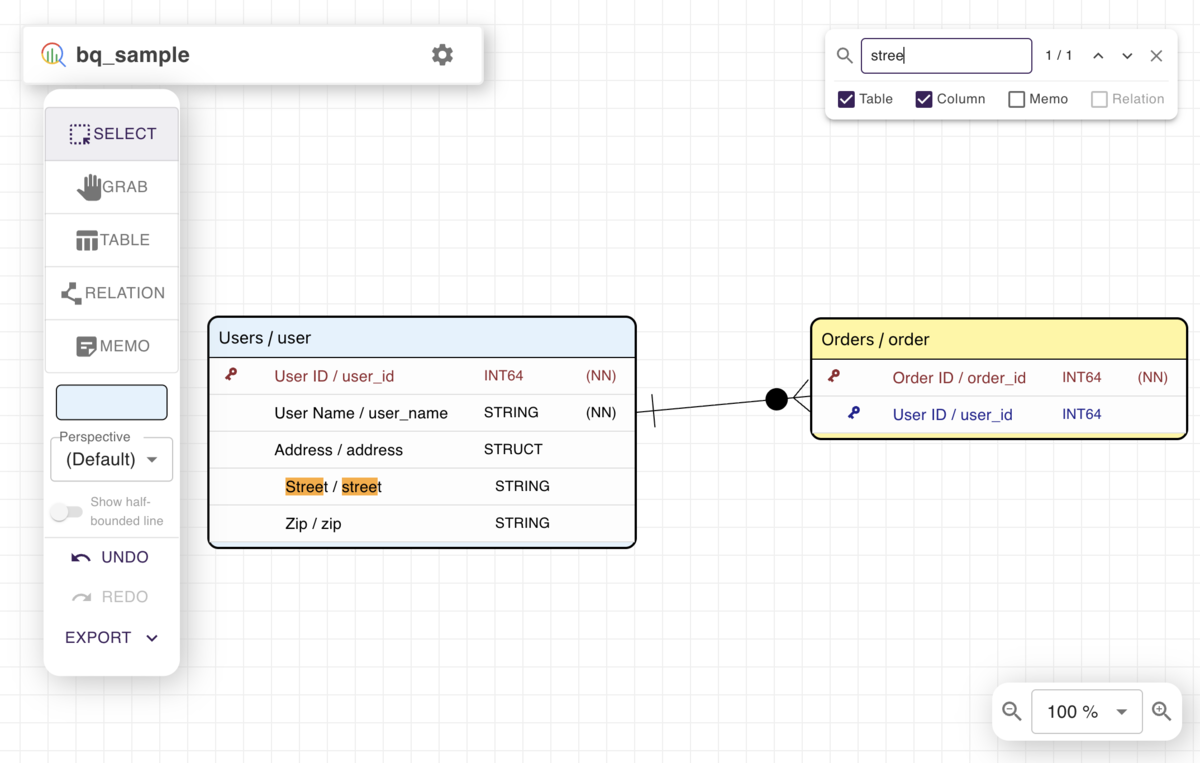Open the Perspective dropdown

[x=112, y=459]
